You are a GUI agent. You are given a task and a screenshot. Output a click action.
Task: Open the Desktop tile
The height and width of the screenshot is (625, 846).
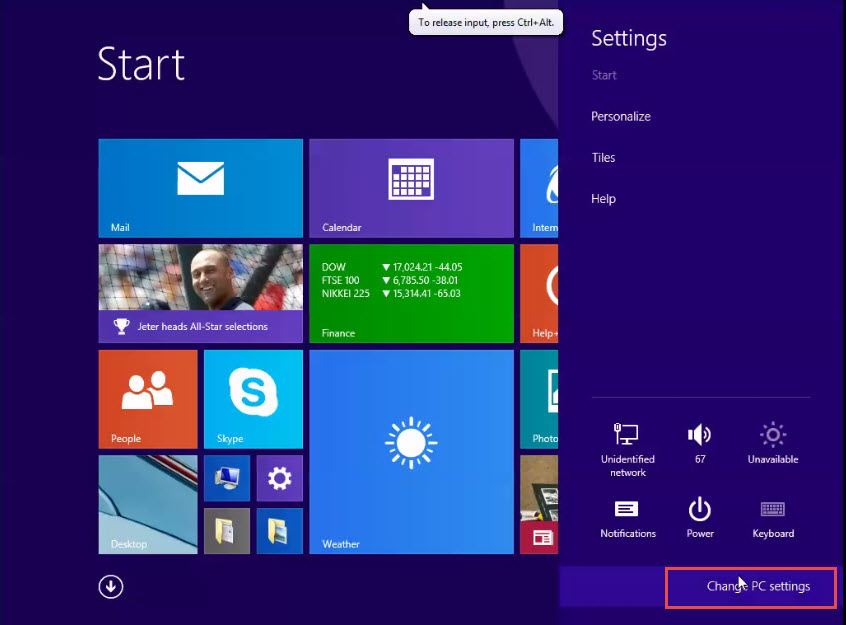(x=148, y=505)
